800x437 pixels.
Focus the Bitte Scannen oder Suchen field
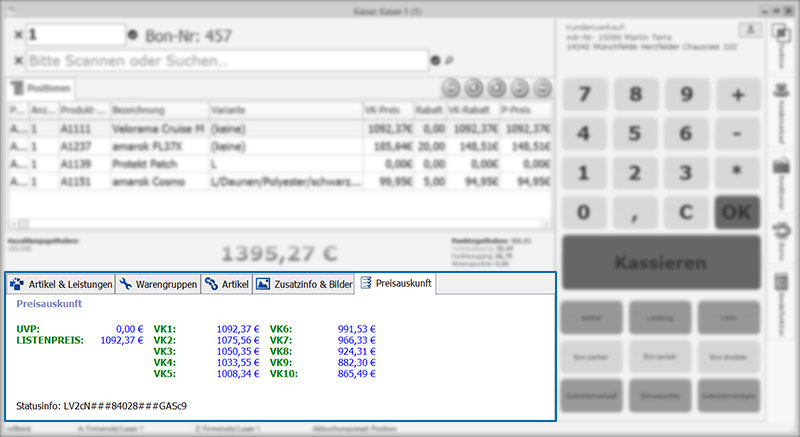click(x=228, y=61)
